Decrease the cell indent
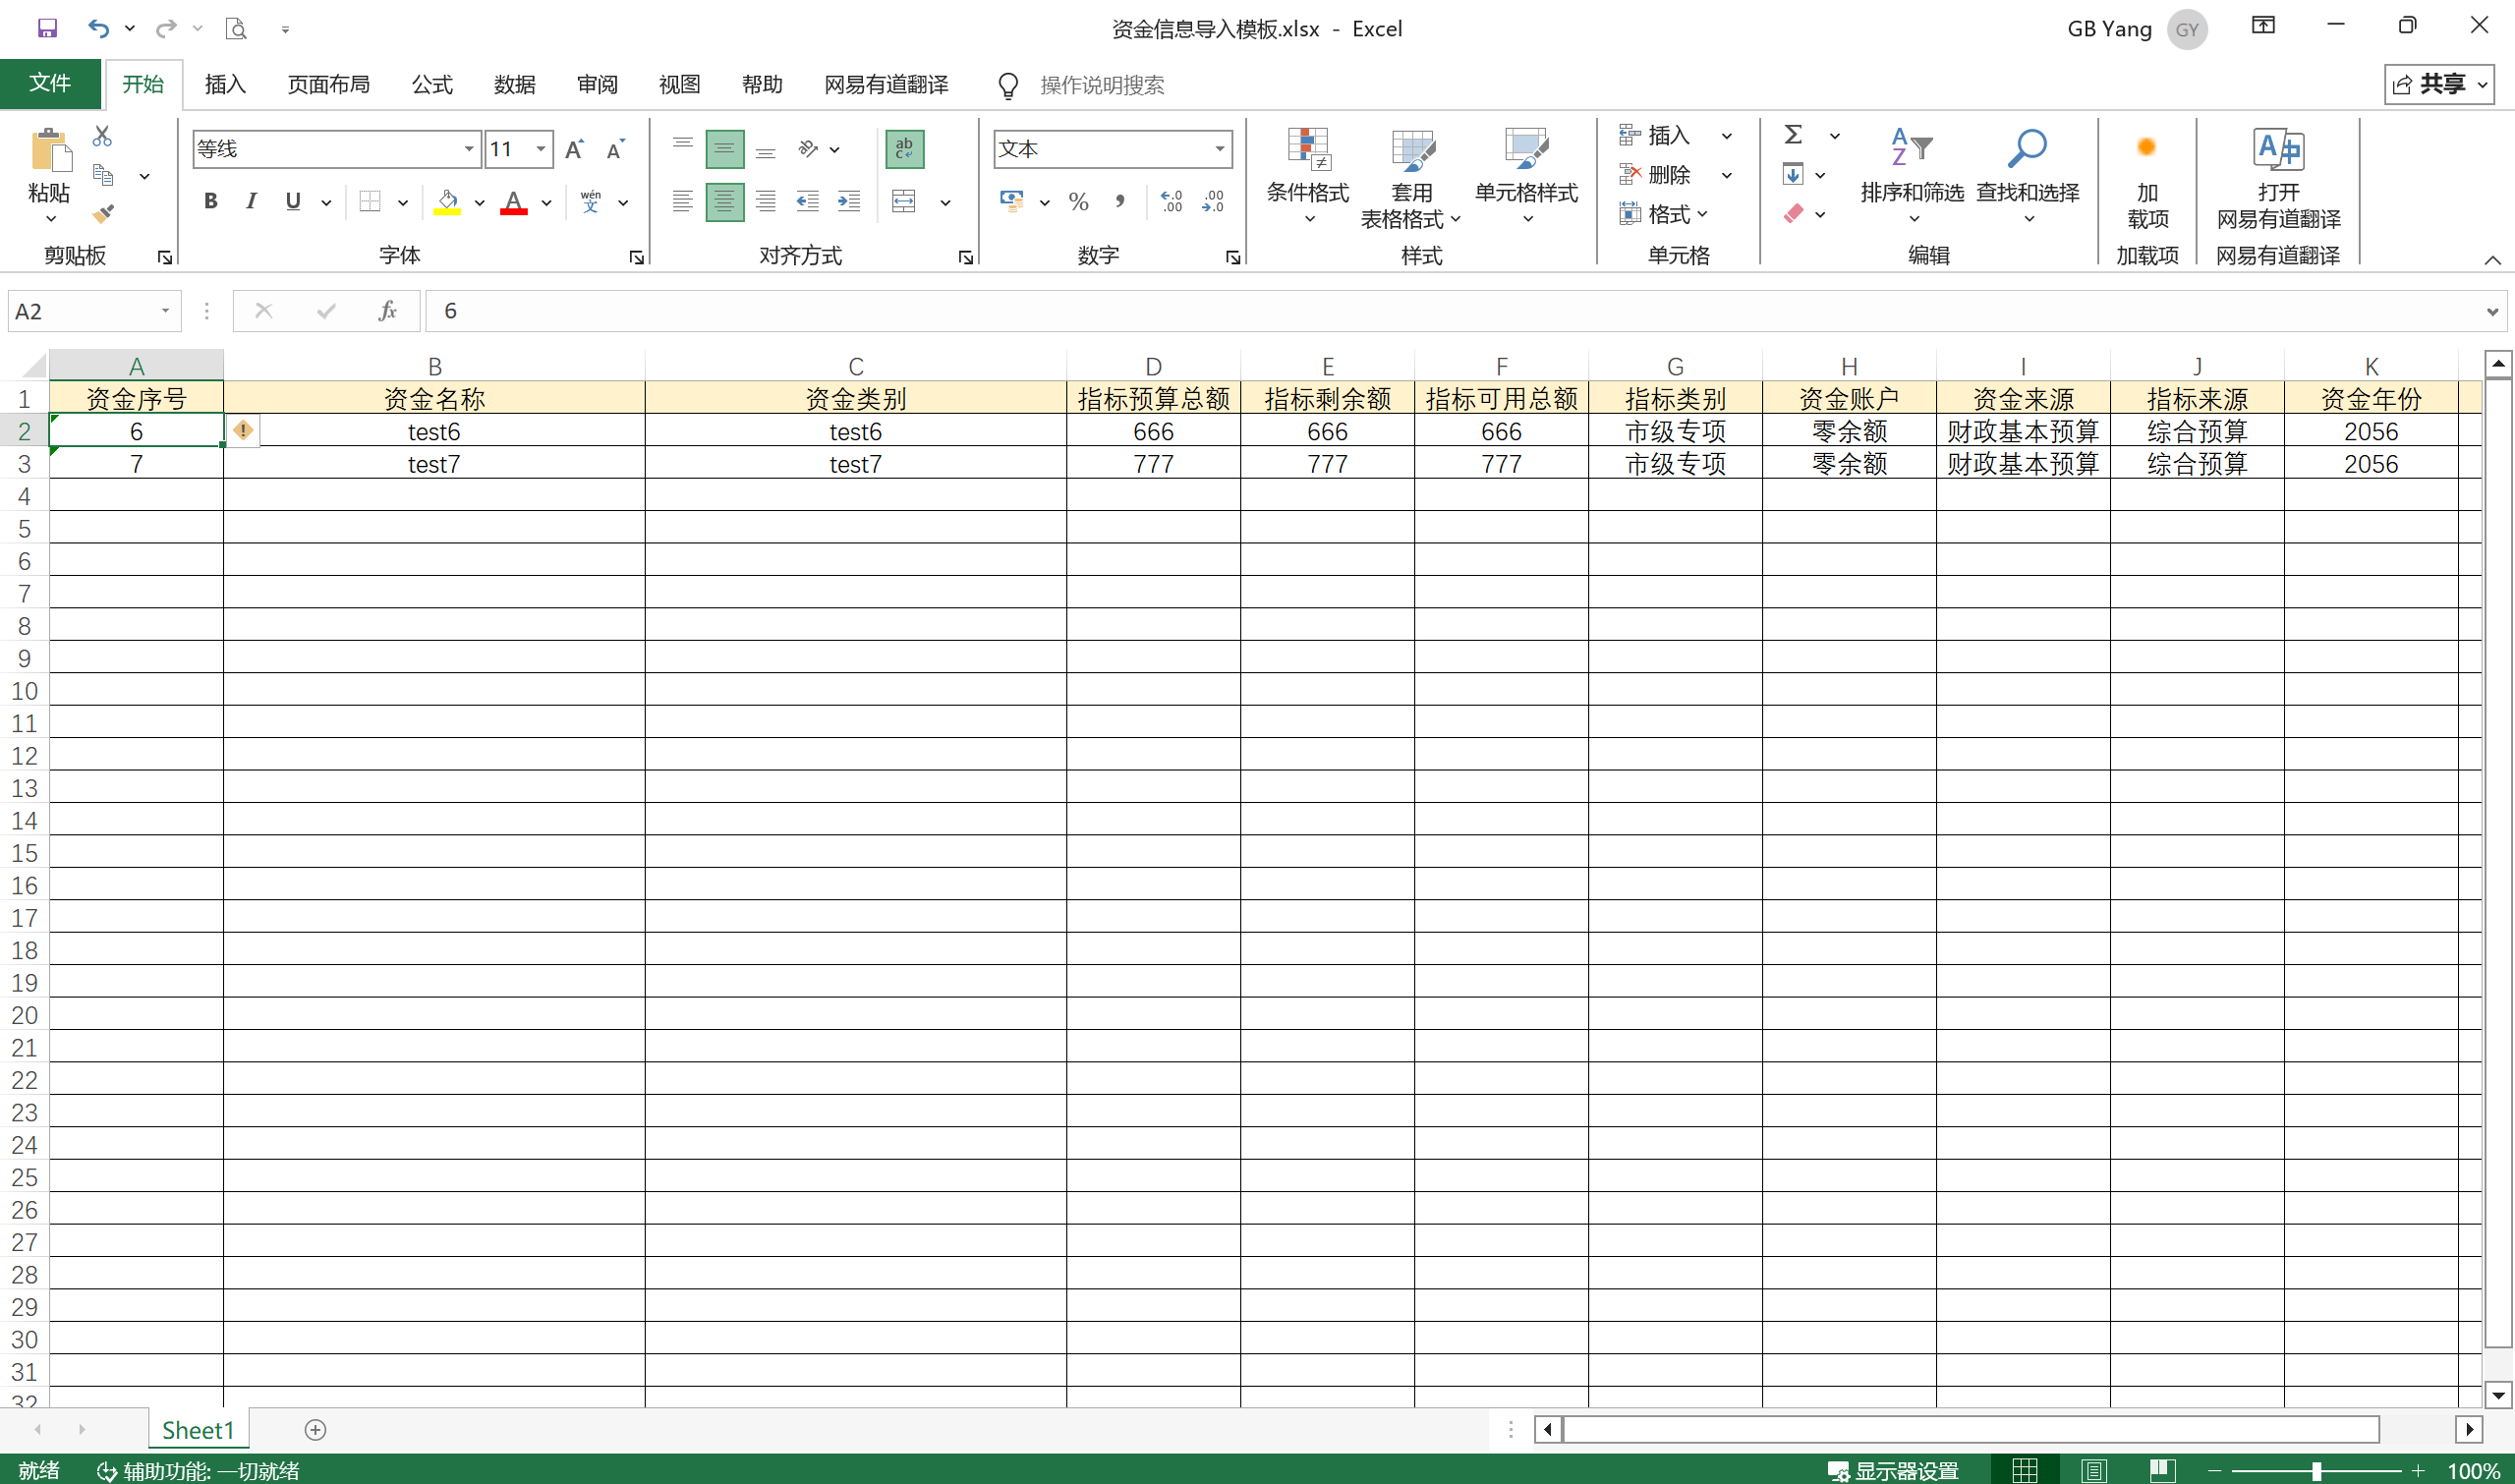This screenshot has height=1484, width=2515. (x=807, y=202)
